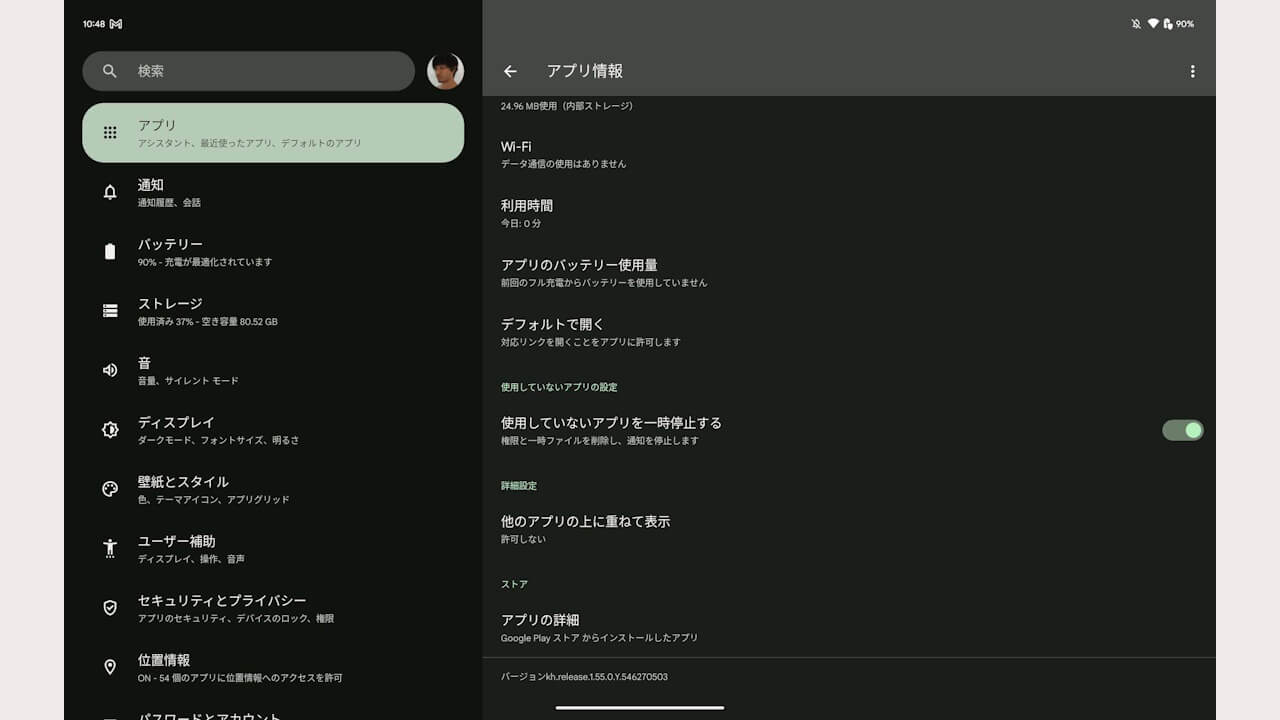Viewport: 1280px width, 720px height.
Task: Click the brightness icon next to ディスプレイ
Action: point(110,430)
